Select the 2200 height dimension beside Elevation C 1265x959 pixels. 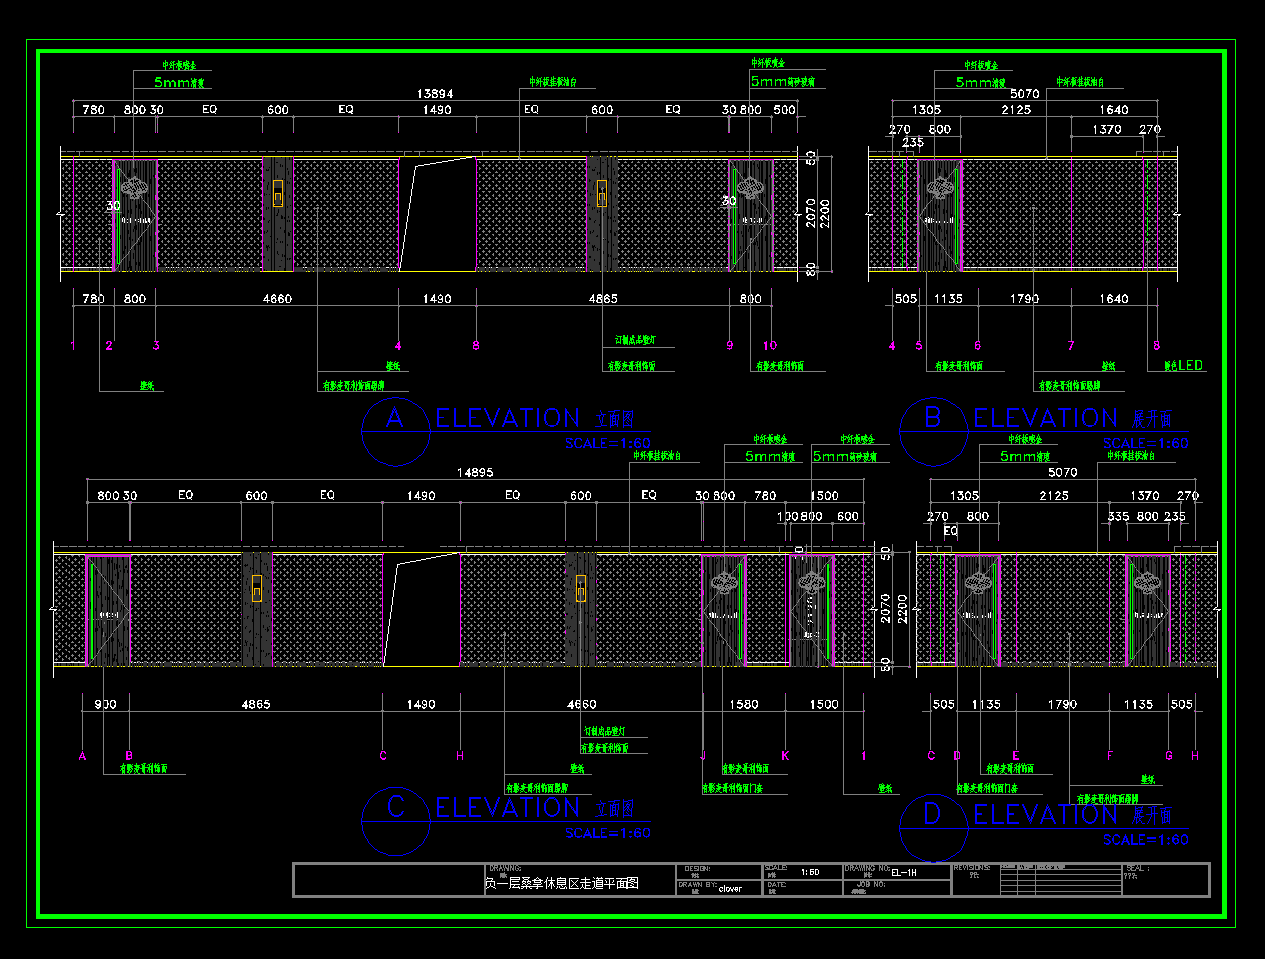[902, 608]
